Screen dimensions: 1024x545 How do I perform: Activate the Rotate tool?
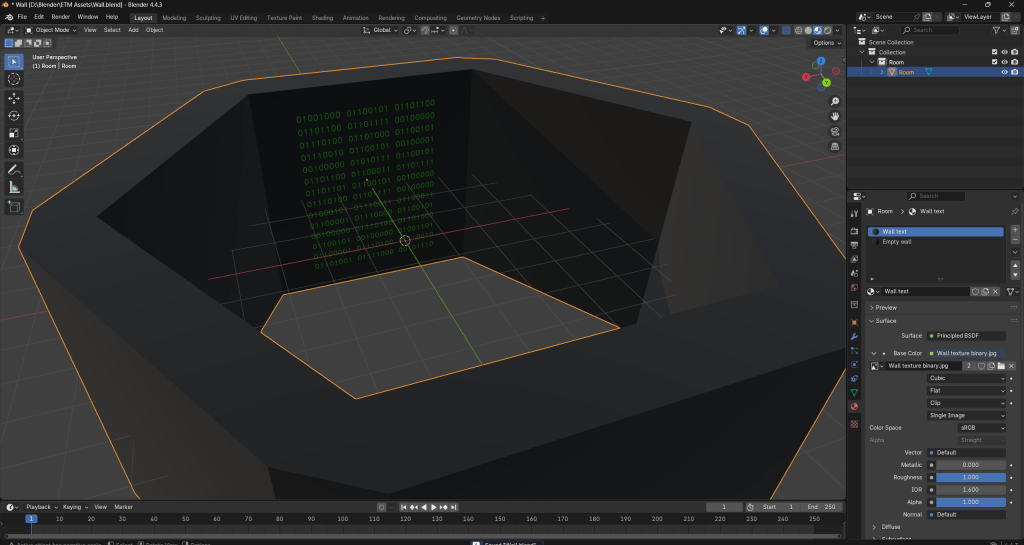coord(14,116)
